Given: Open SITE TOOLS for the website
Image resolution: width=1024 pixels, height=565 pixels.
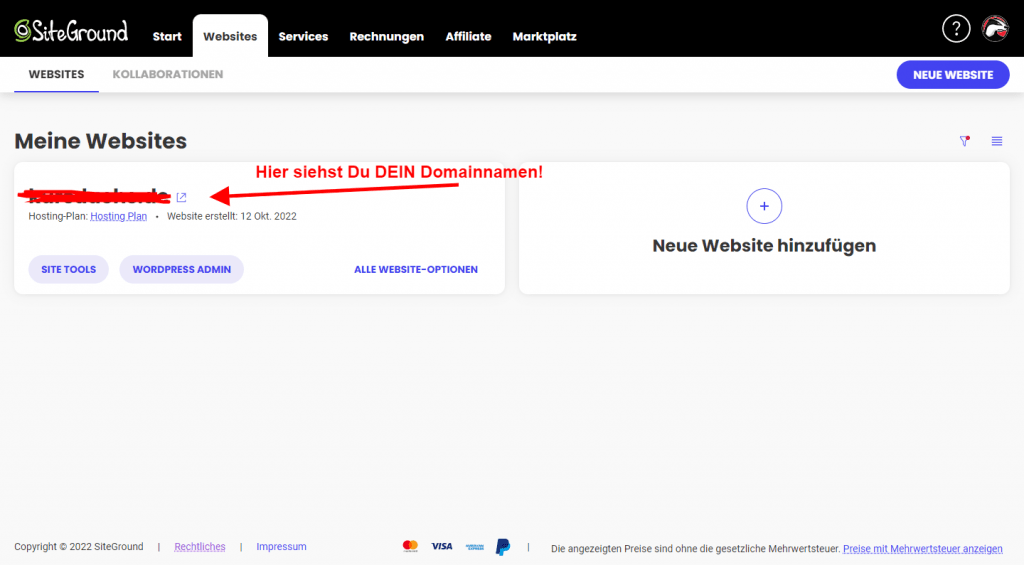Looking at the screenshot, I should tap(69, 269).
